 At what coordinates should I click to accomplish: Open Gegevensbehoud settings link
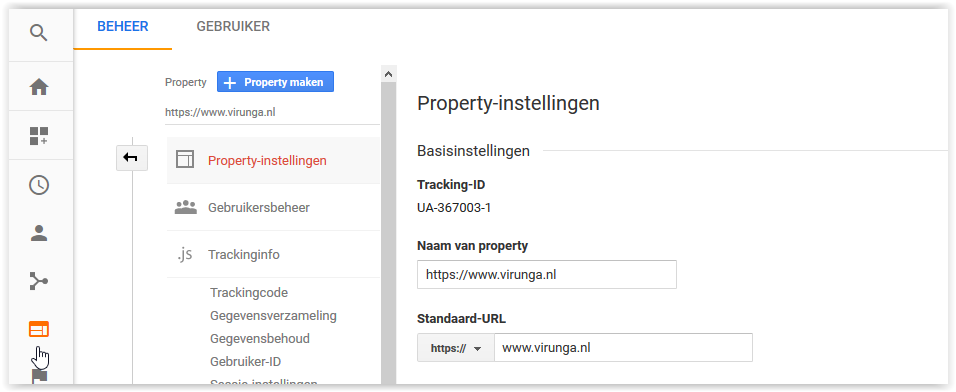pos(260,338)
